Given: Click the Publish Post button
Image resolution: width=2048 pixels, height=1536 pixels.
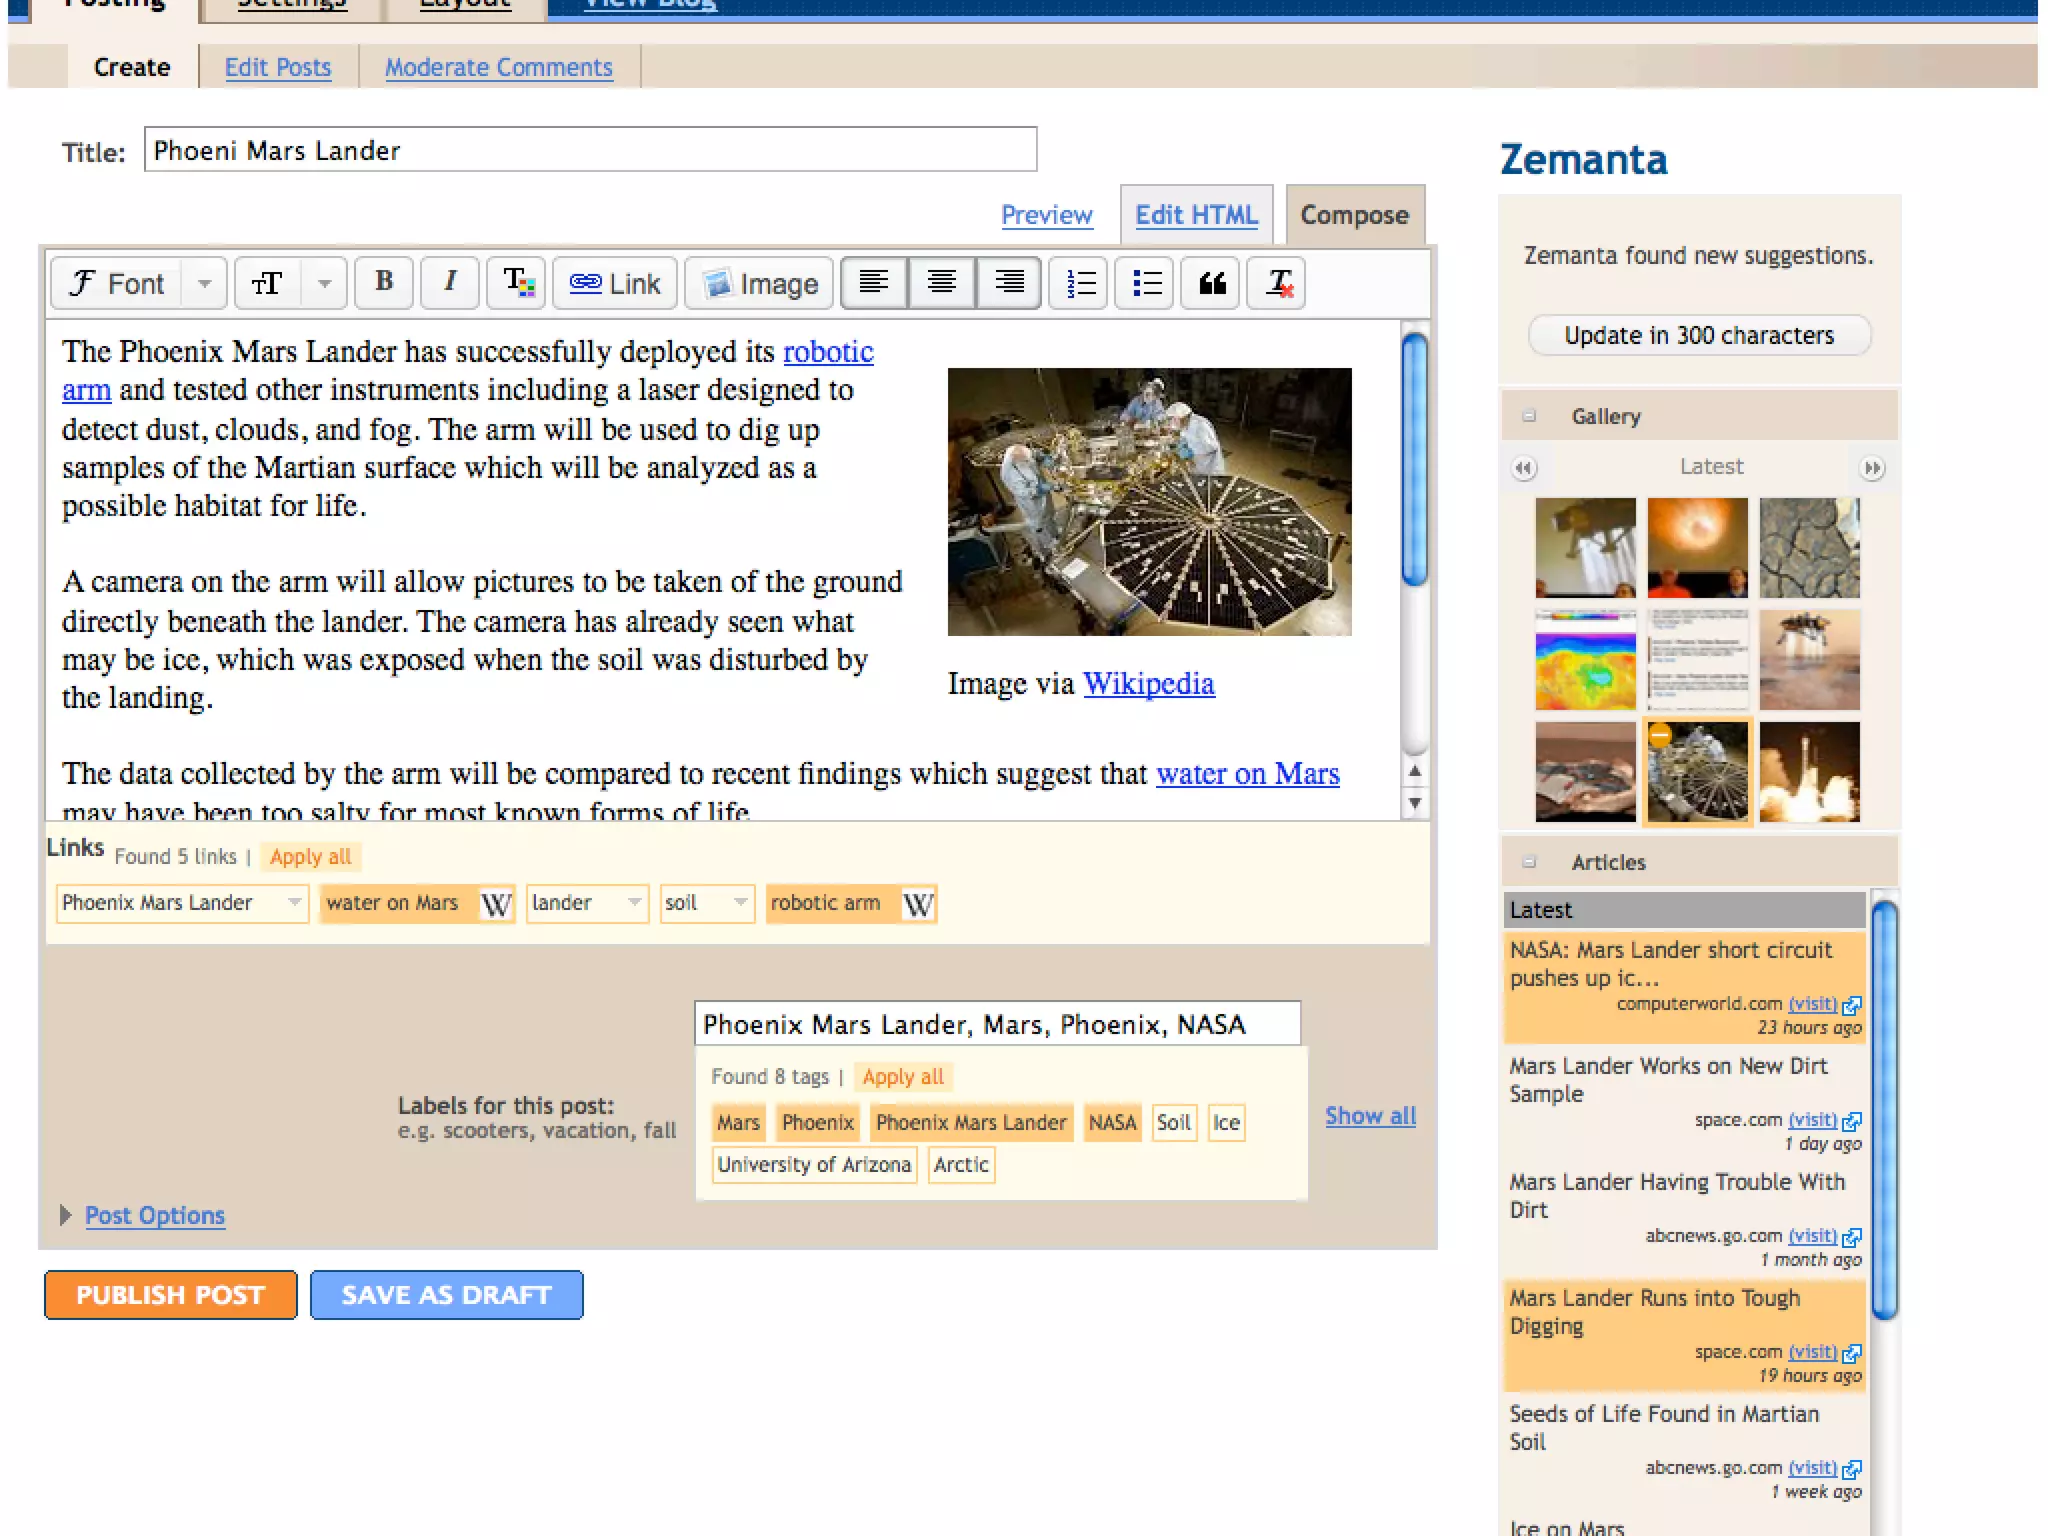Looking at the screenshot, I should tap(170, 1295).
